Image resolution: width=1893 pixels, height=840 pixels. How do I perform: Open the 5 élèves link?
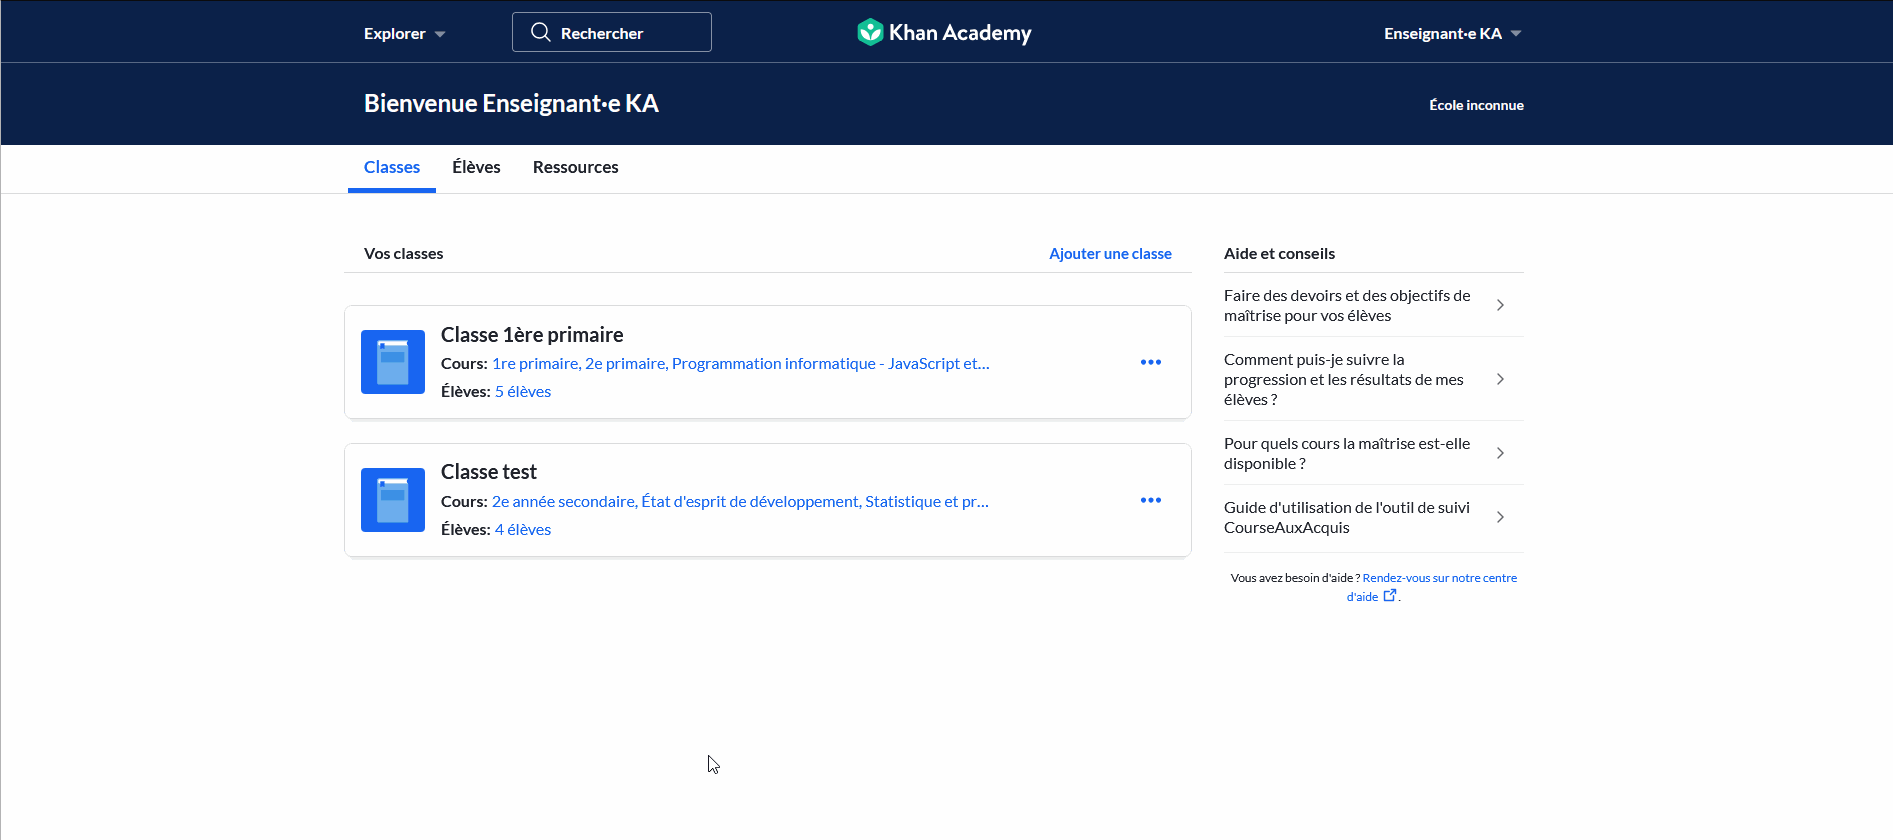pos(523,391)
